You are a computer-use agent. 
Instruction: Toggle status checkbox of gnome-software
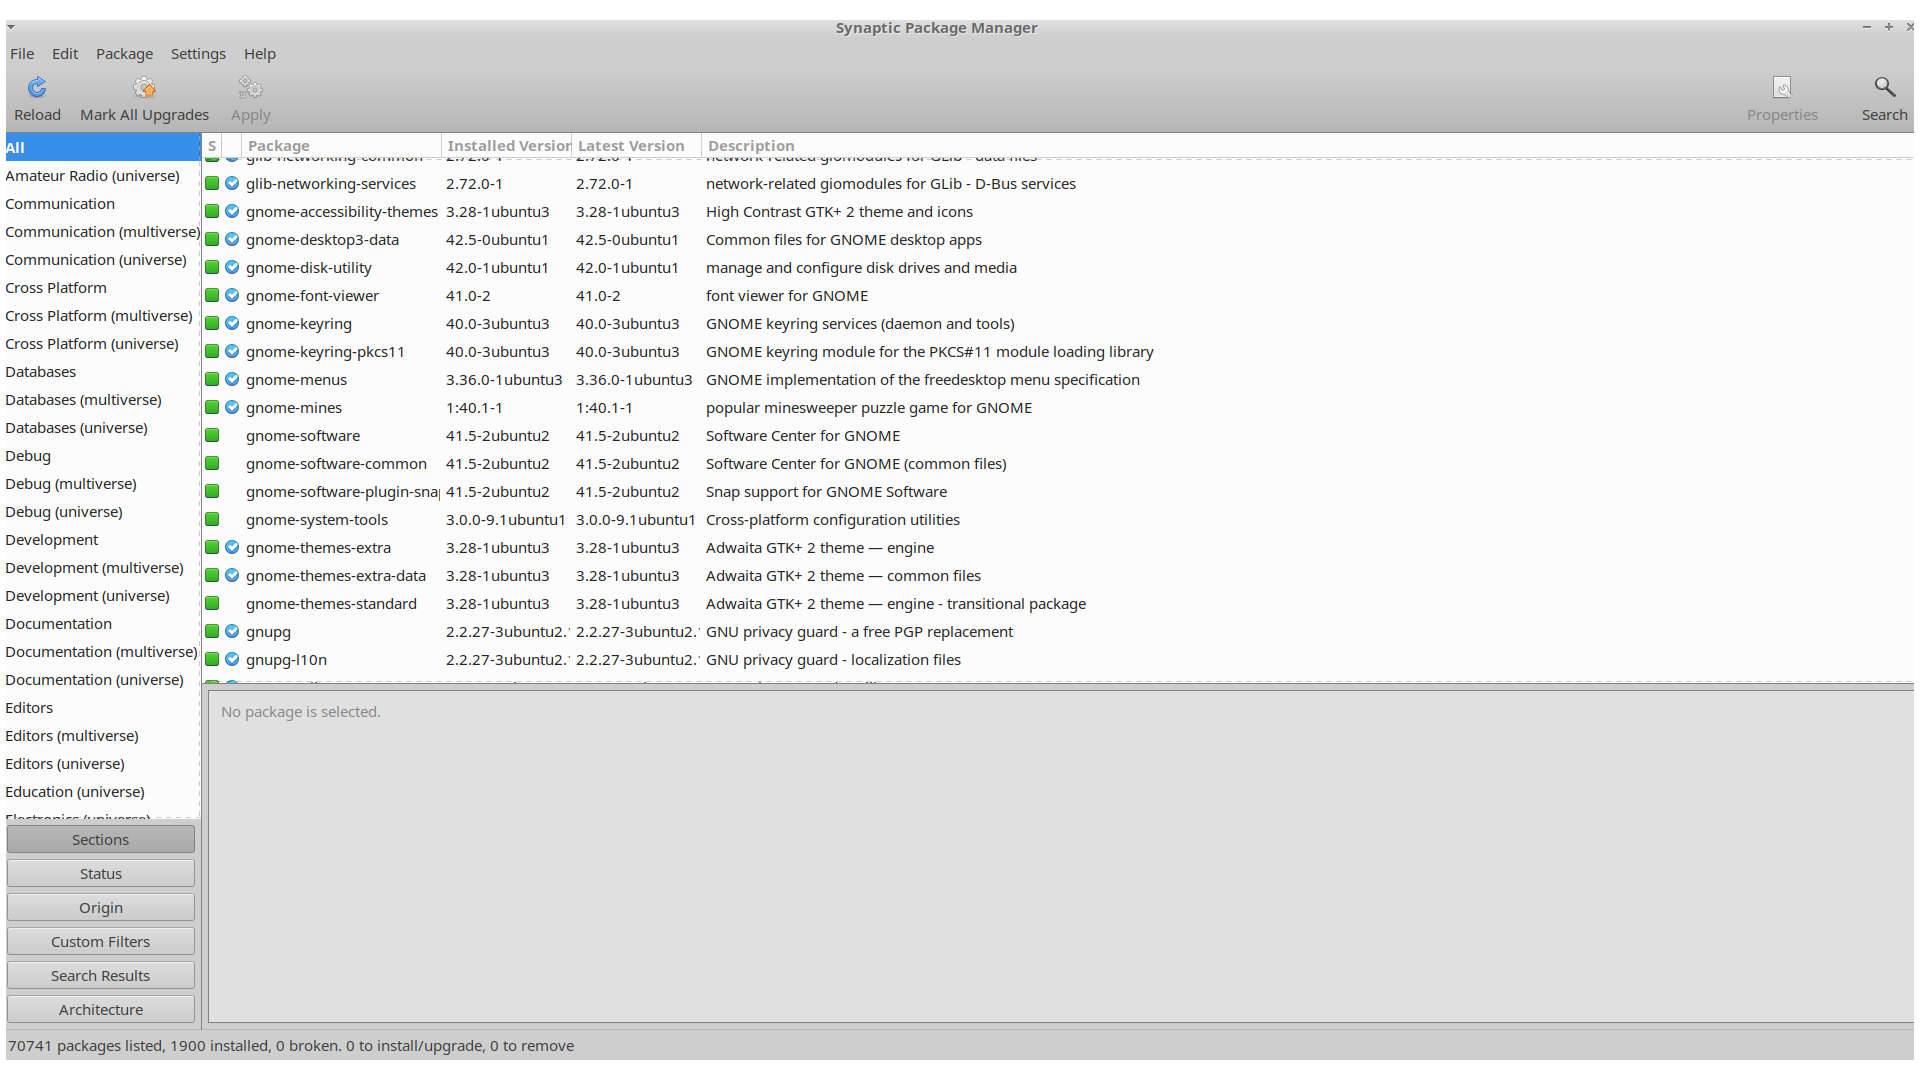[212, 436]
